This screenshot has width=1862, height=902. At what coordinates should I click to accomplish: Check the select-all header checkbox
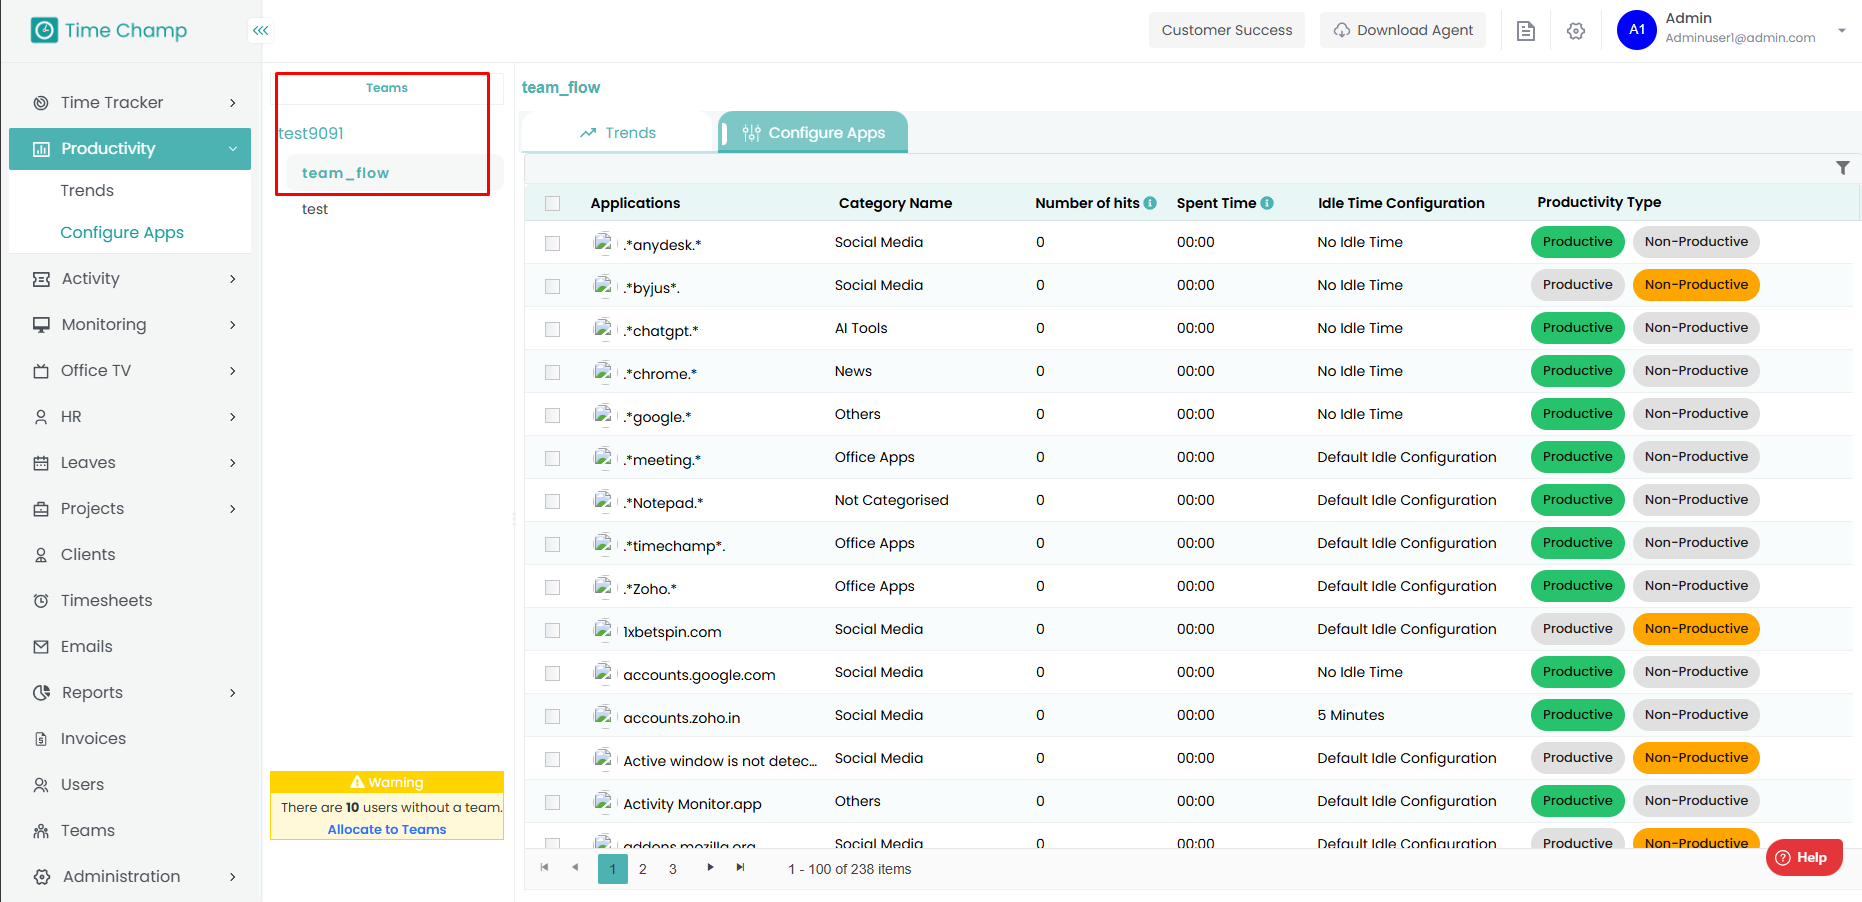coord(552,204)
